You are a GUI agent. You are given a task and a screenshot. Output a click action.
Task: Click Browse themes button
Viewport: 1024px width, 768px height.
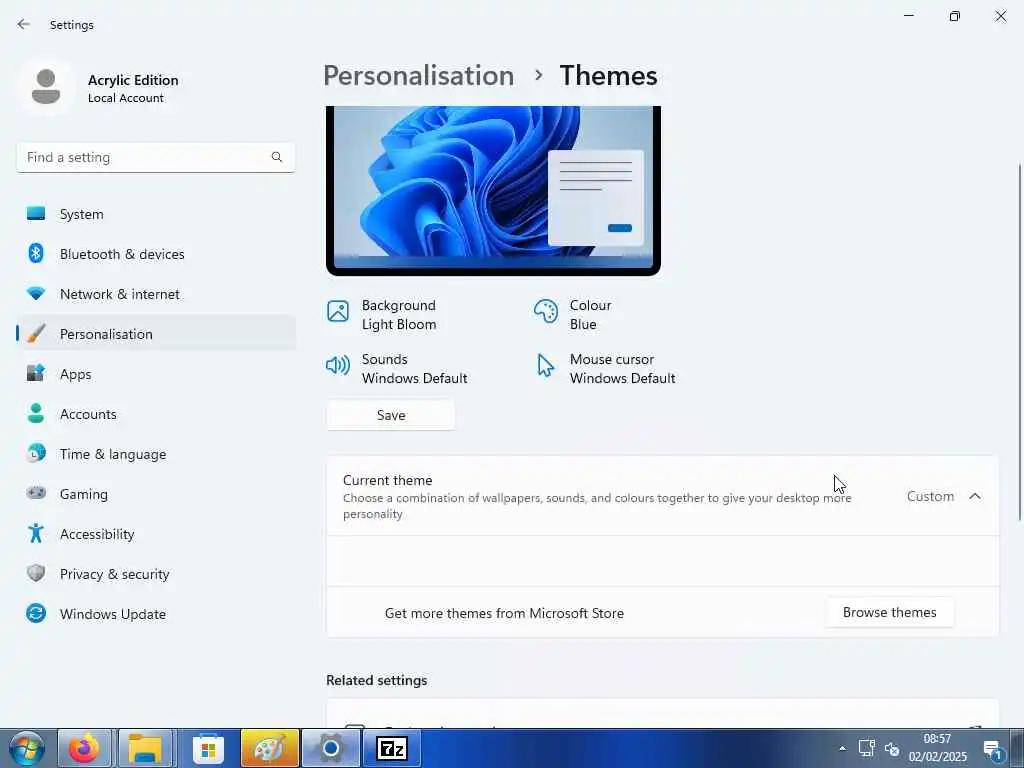[x=889, y=613]
